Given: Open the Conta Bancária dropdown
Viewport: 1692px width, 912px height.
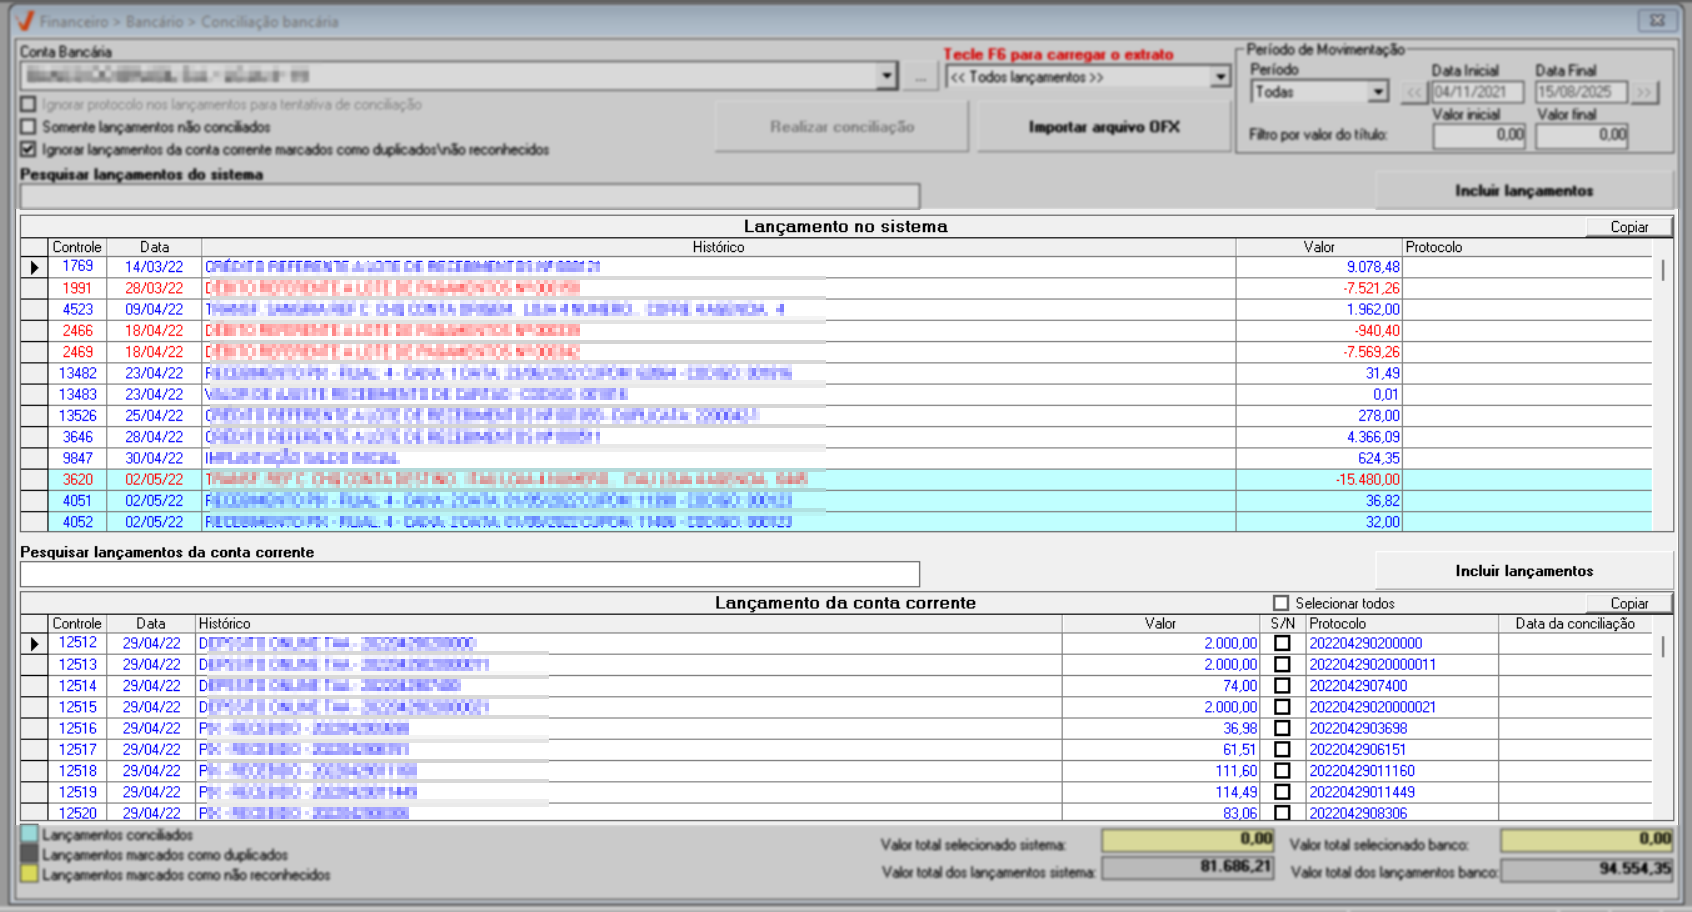Looking at the screenshot, I should (x=886, y=76).
